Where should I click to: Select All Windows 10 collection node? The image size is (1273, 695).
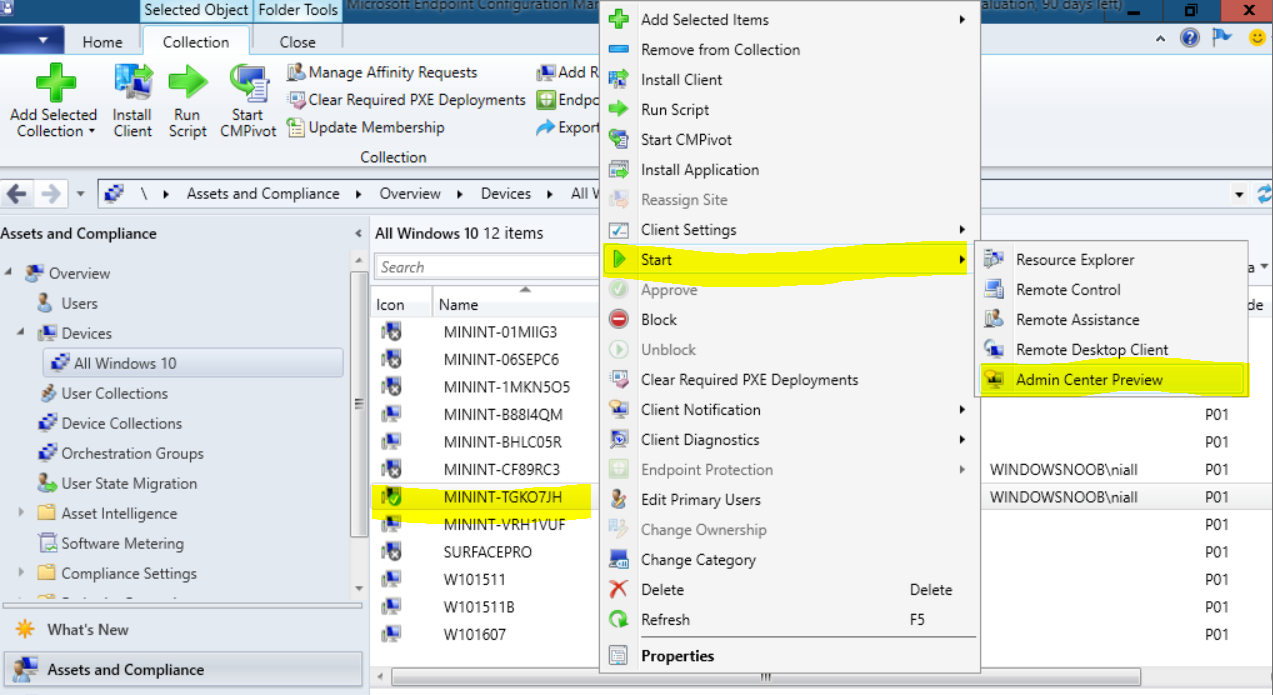(193, 363)
